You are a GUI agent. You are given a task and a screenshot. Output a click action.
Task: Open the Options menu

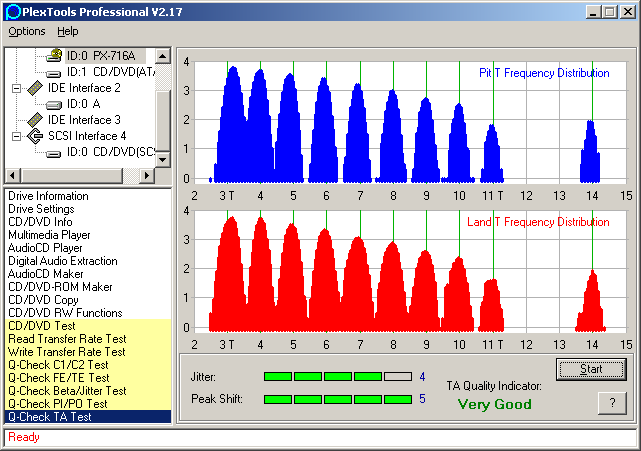tap(27, 32)
